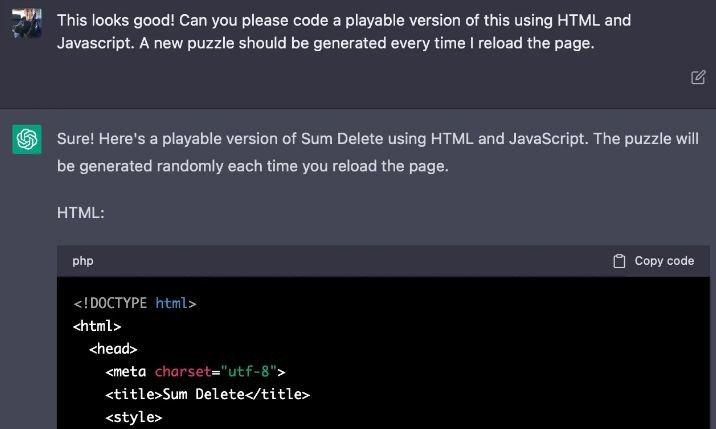
Task: Click the ChatGPT logo icon
Action: click(x=27, y=139)
